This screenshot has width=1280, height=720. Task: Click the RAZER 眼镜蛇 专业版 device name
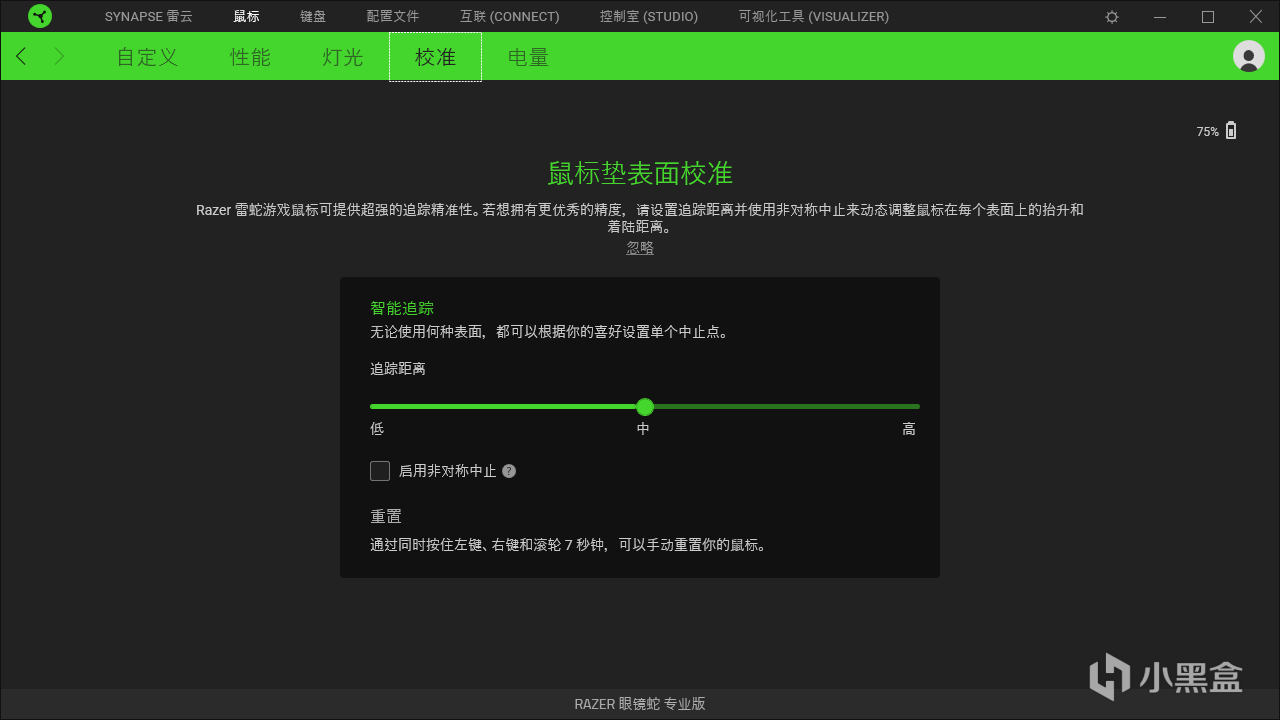pos(640,704)
